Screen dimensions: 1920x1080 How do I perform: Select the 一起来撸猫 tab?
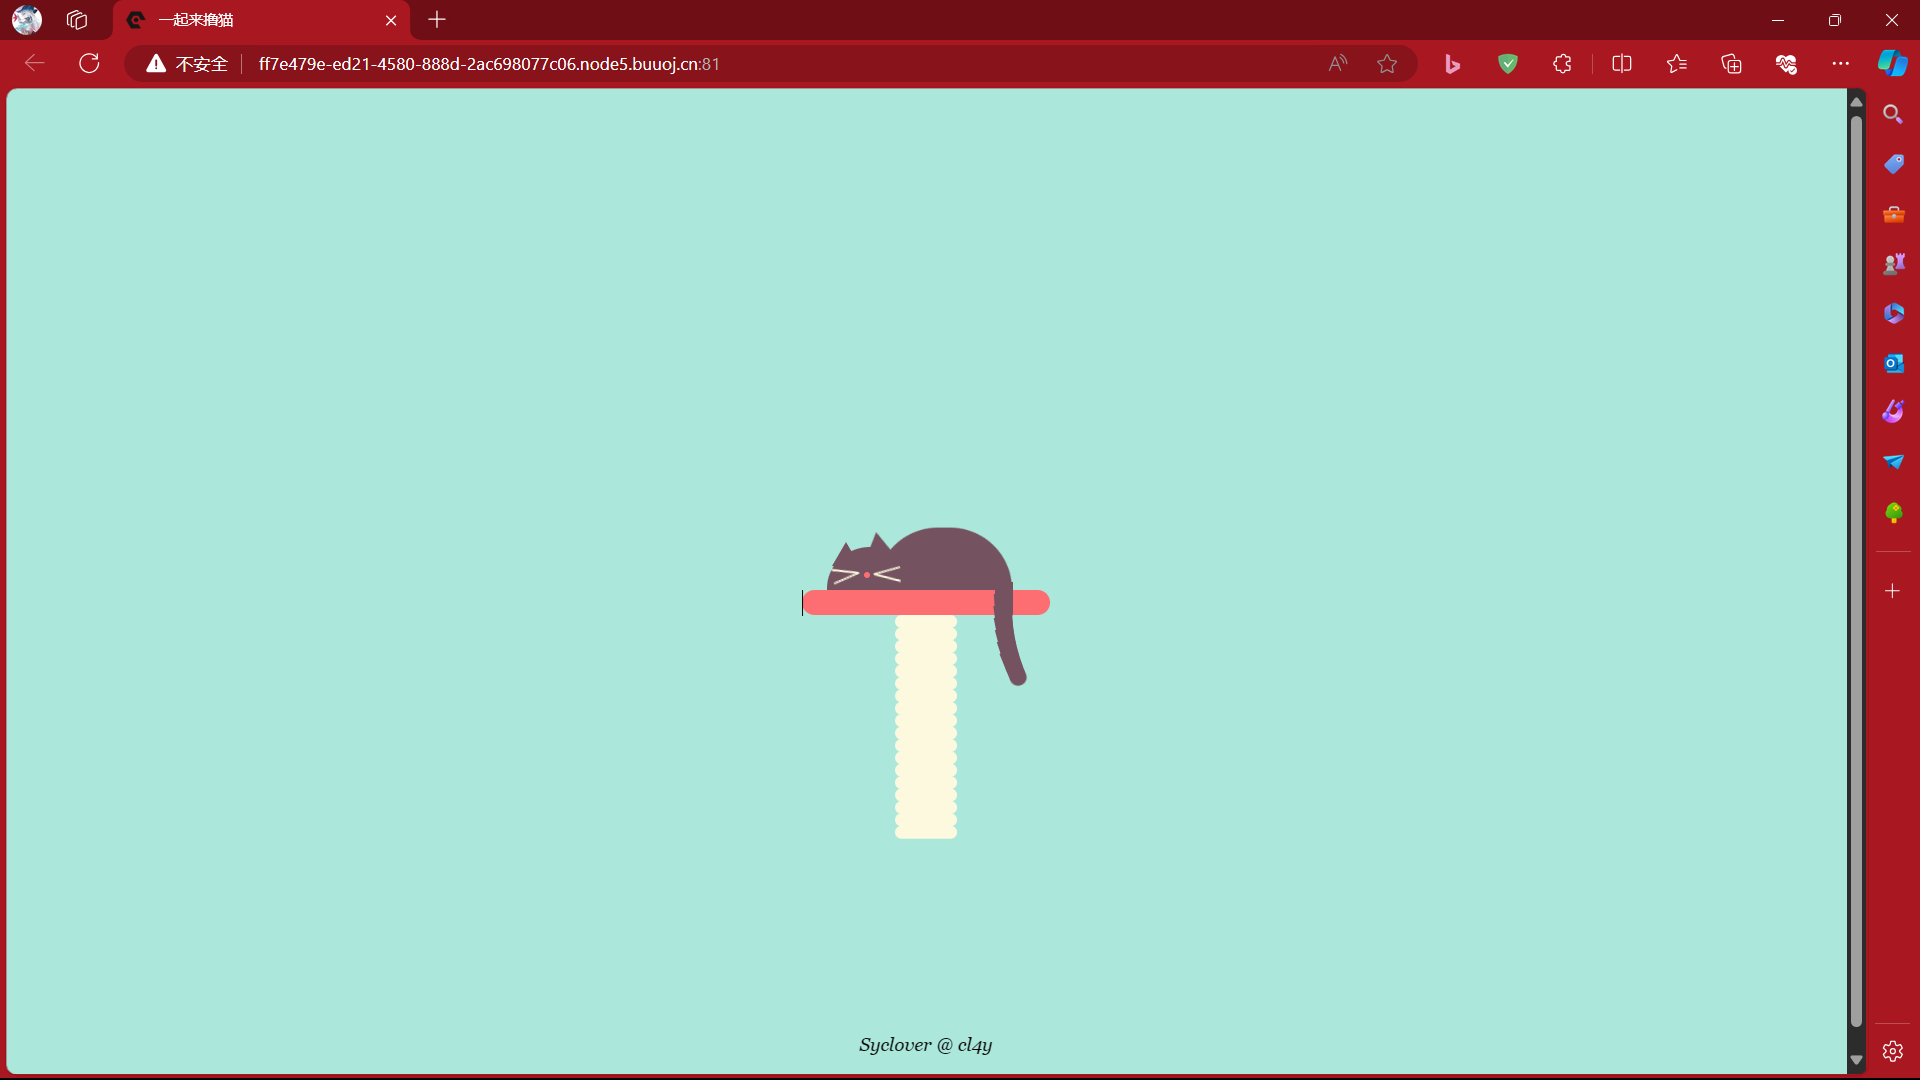coord(260,20)
